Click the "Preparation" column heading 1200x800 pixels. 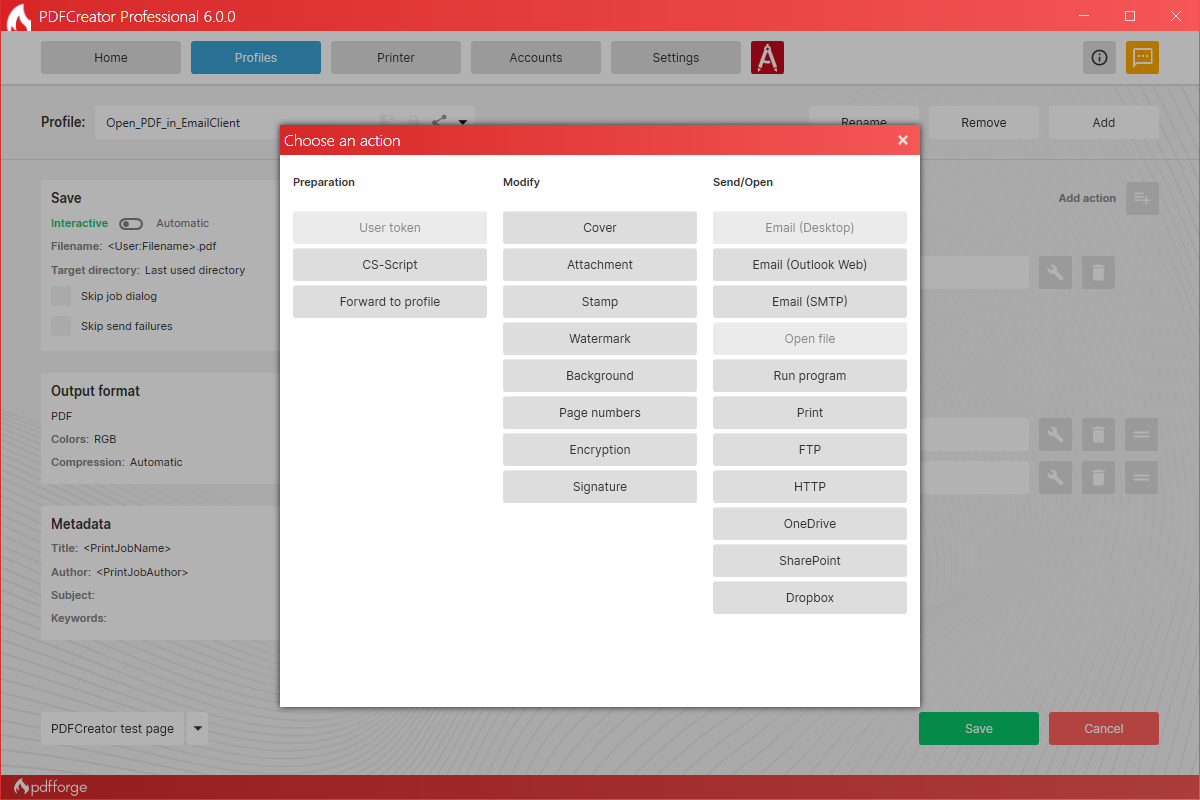click(x=324, y=182)
